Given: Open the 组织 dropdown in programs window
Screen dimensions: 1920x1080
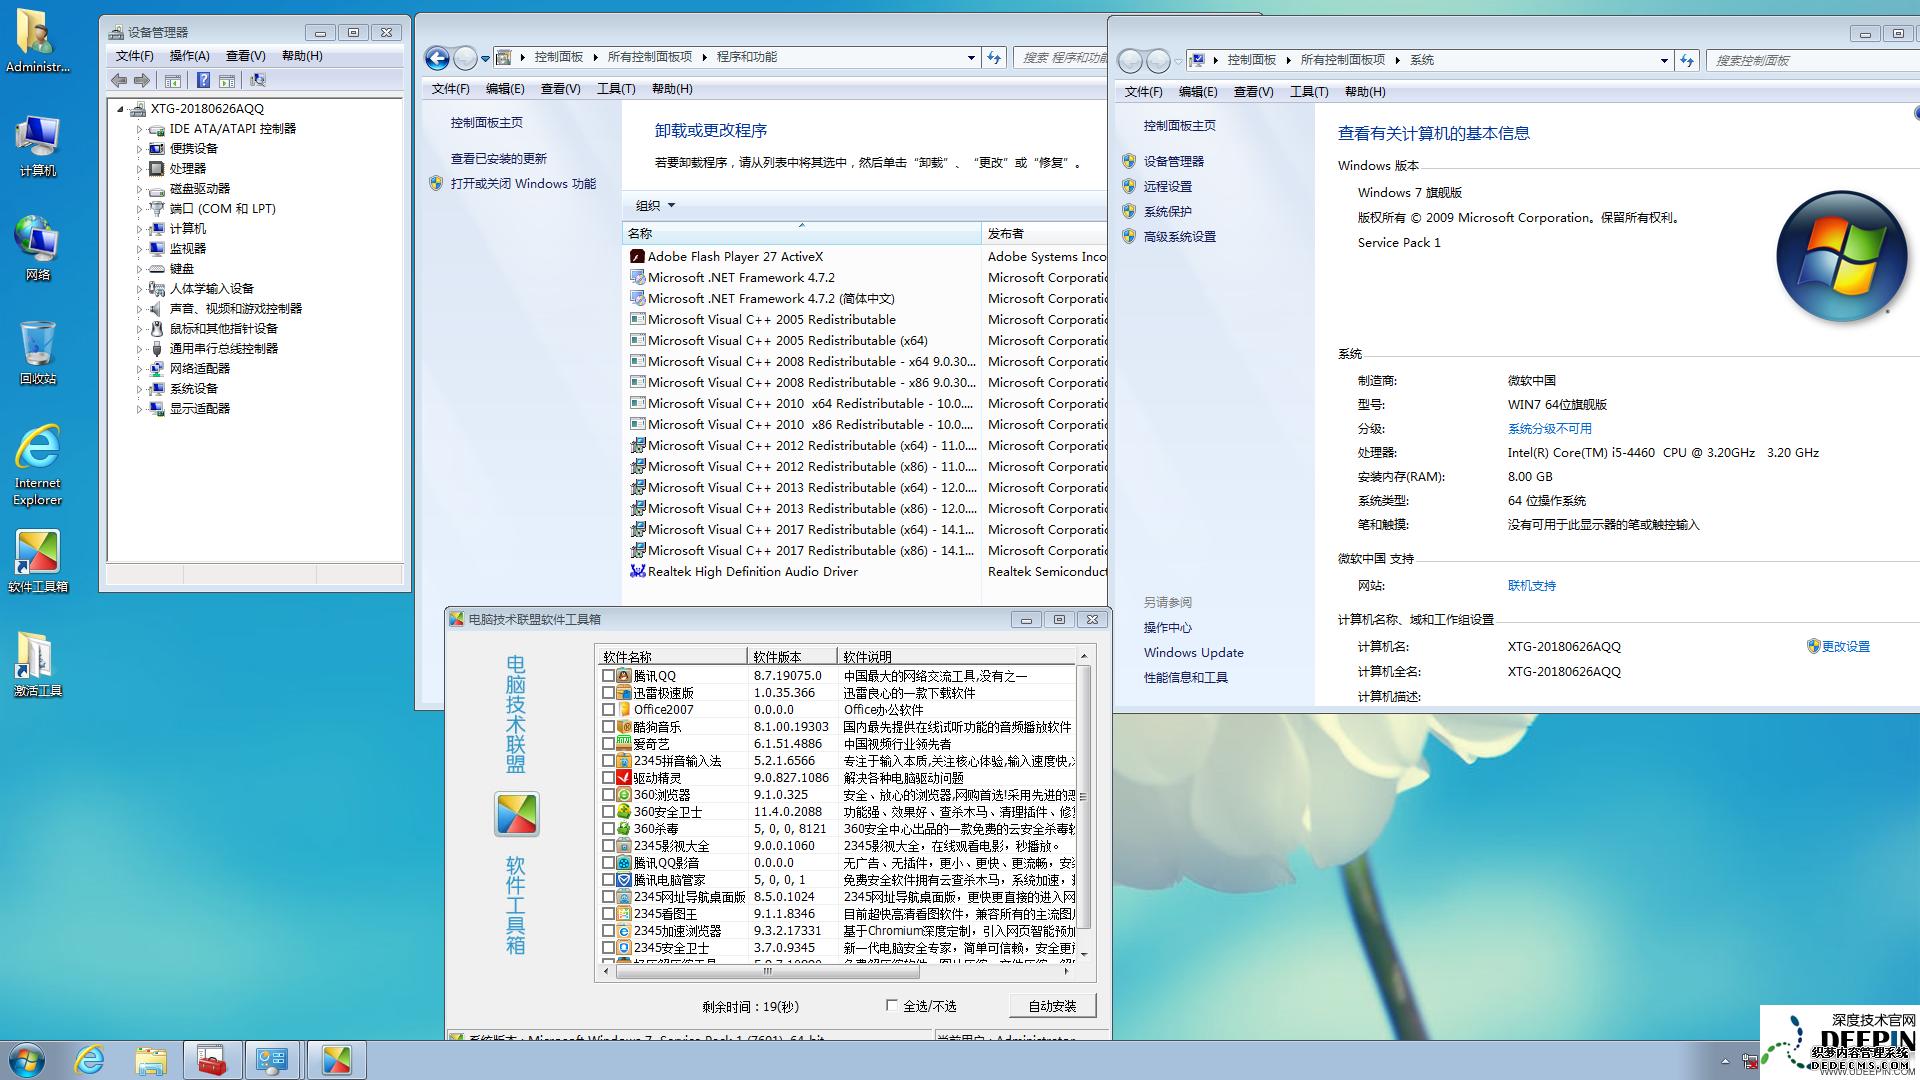Looking at the screenshot, I should coord(655,206).
